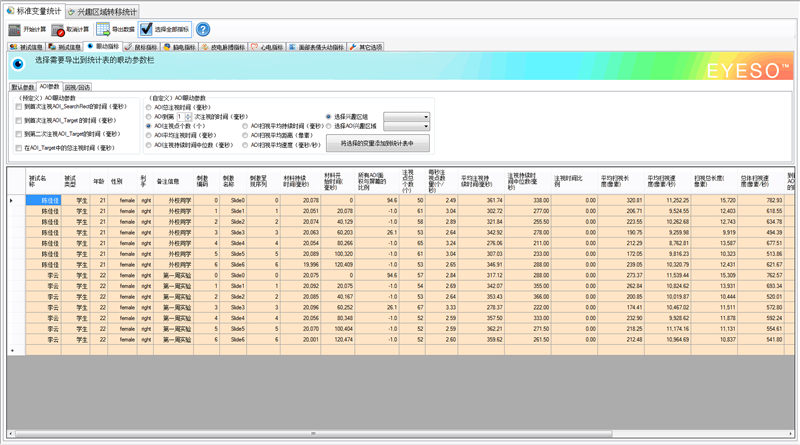The height and width of the screenshot is (445, 800).
Task: Select AOI saccade average duration radio button
Action: (245, 126)
